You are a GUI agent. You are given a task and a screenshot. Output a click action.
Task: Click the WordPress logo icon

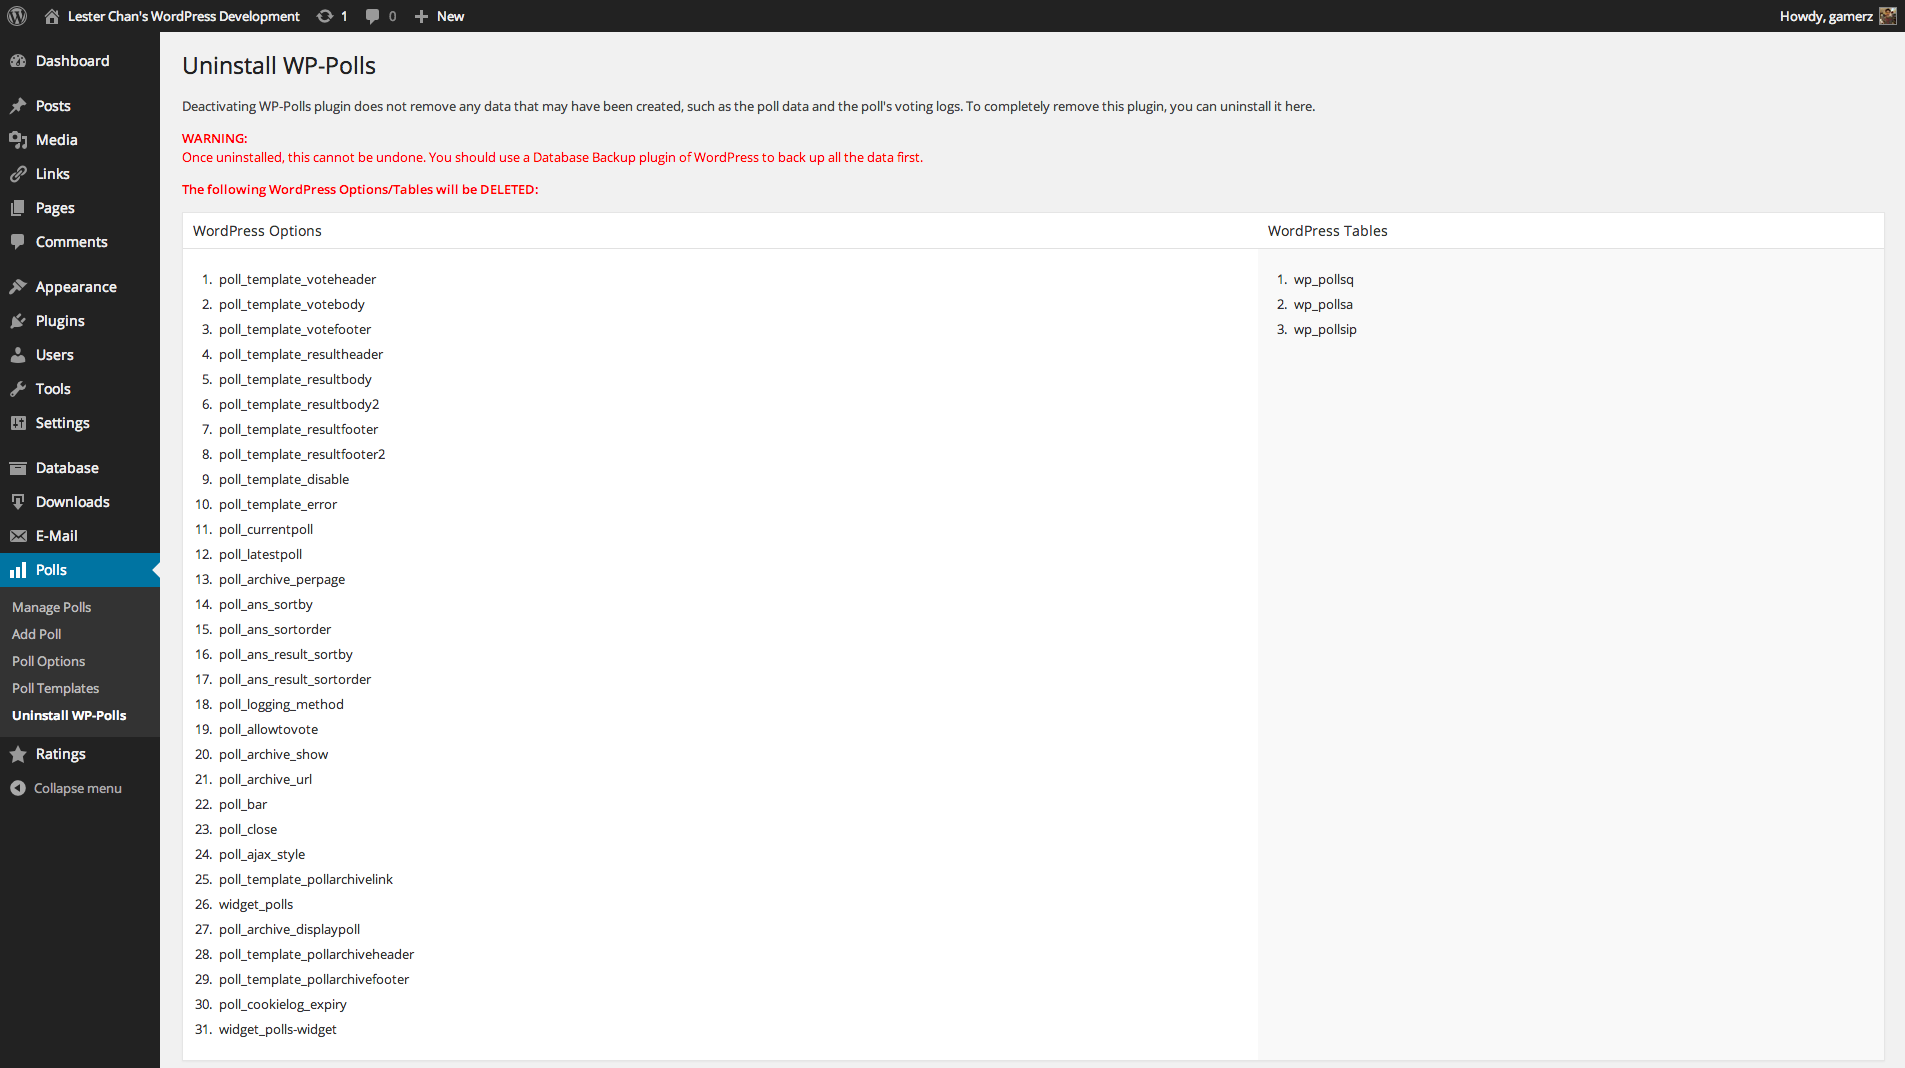pos(17,16)
